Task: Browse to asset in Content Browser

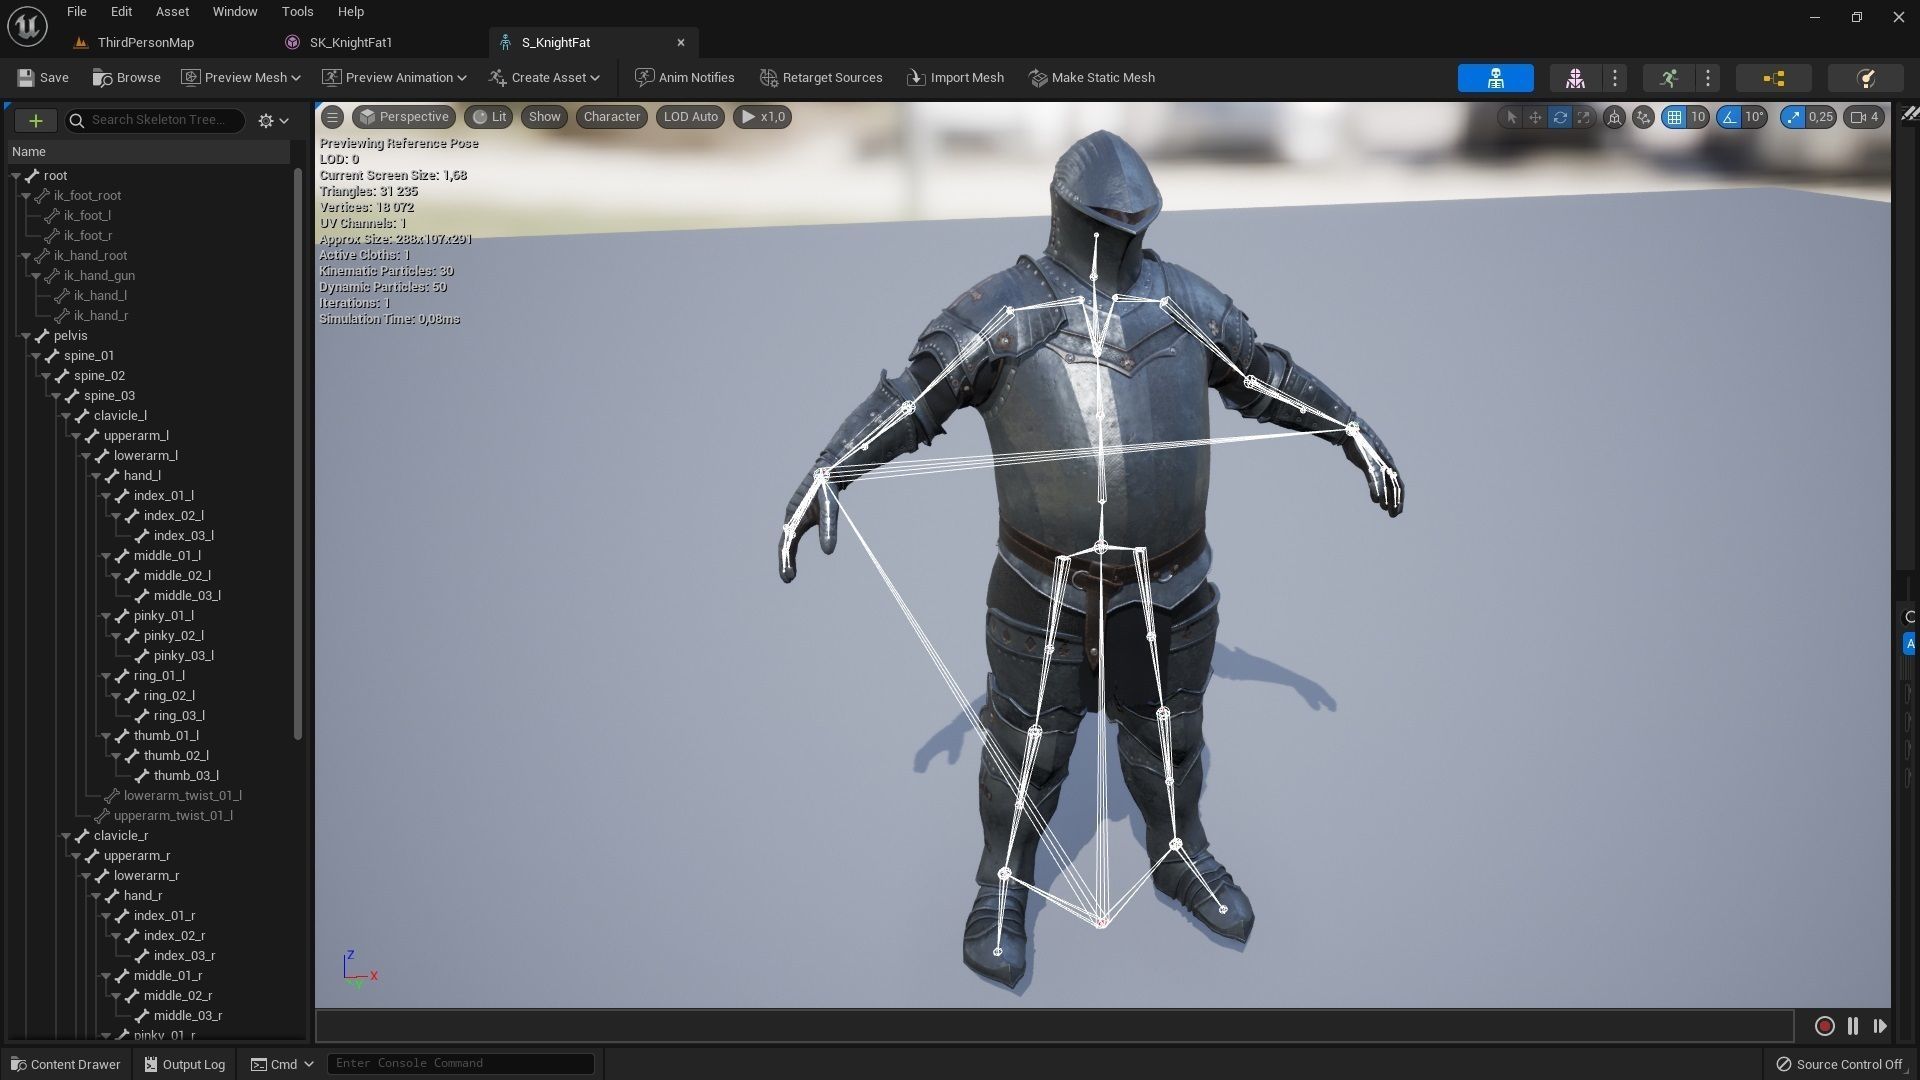Action: pyautogui.click(x=126, y=78)
